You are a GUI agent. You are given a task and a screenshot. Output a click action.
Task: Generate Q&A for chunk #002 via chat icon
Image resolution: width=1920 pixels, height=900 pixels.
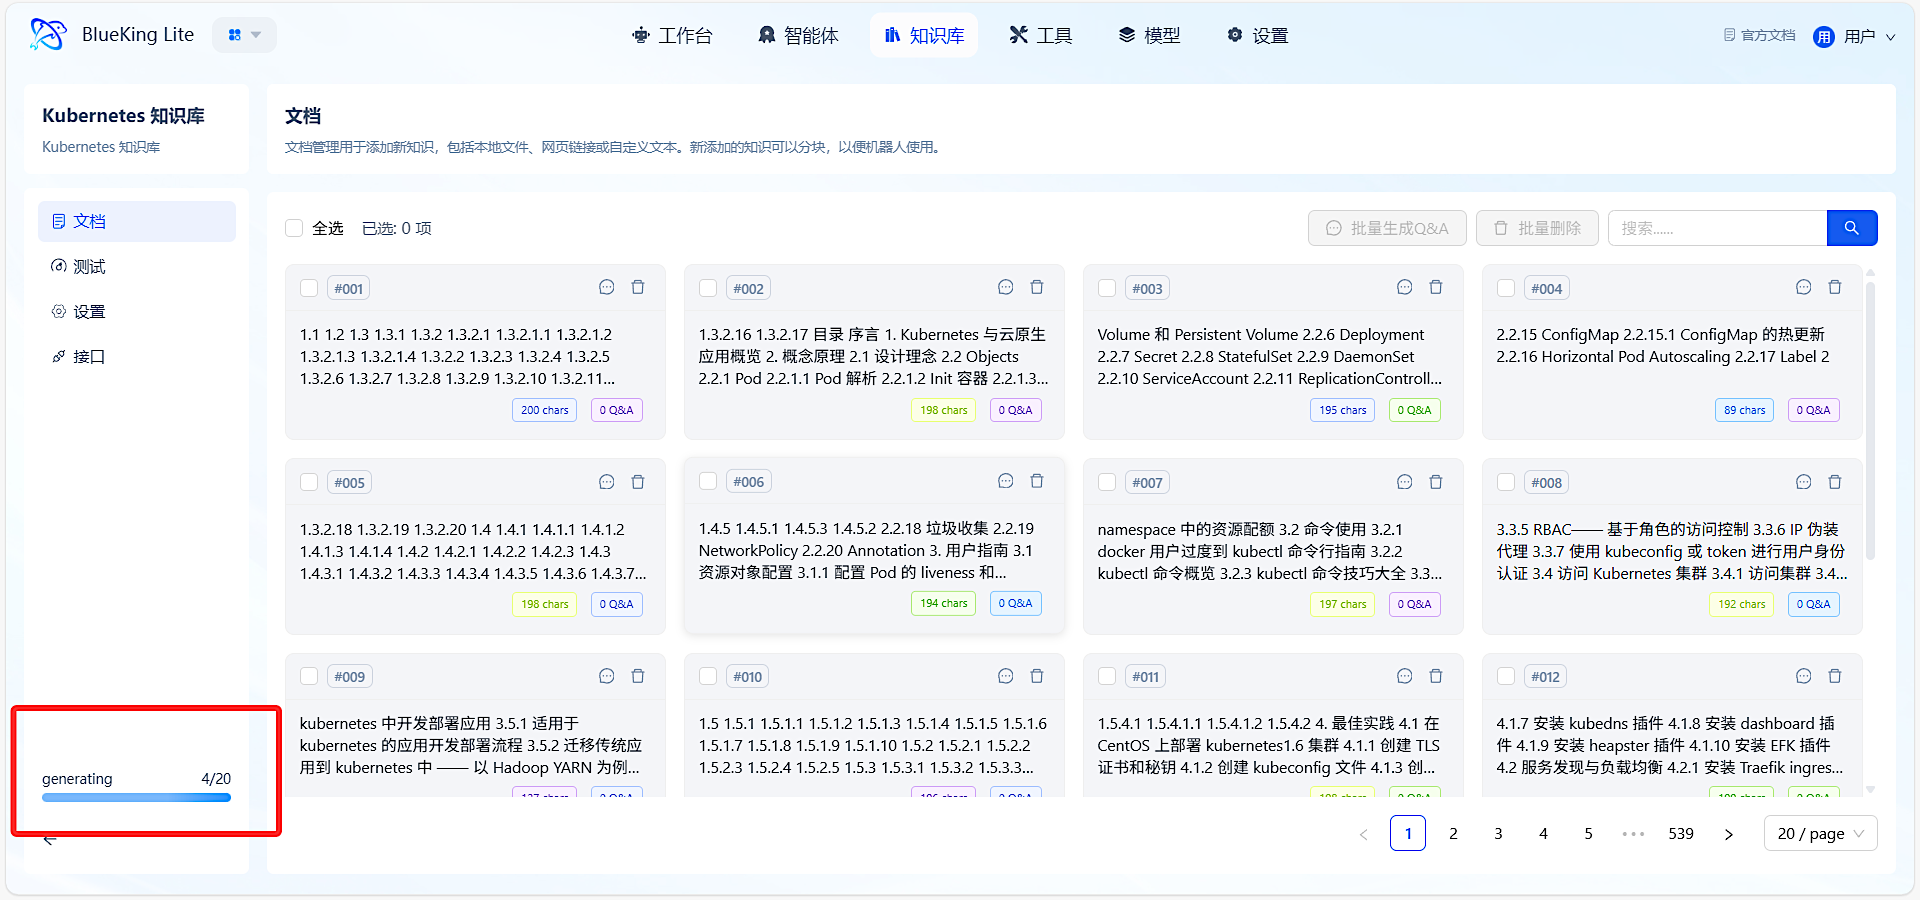[x=1005, y=288]
